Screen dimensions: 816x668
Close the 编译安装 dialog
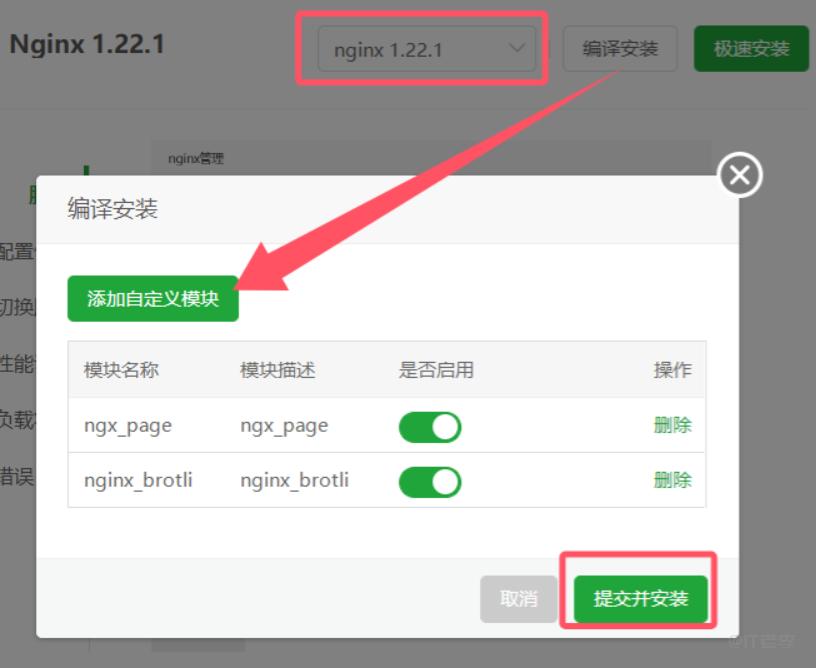point(739,175)
